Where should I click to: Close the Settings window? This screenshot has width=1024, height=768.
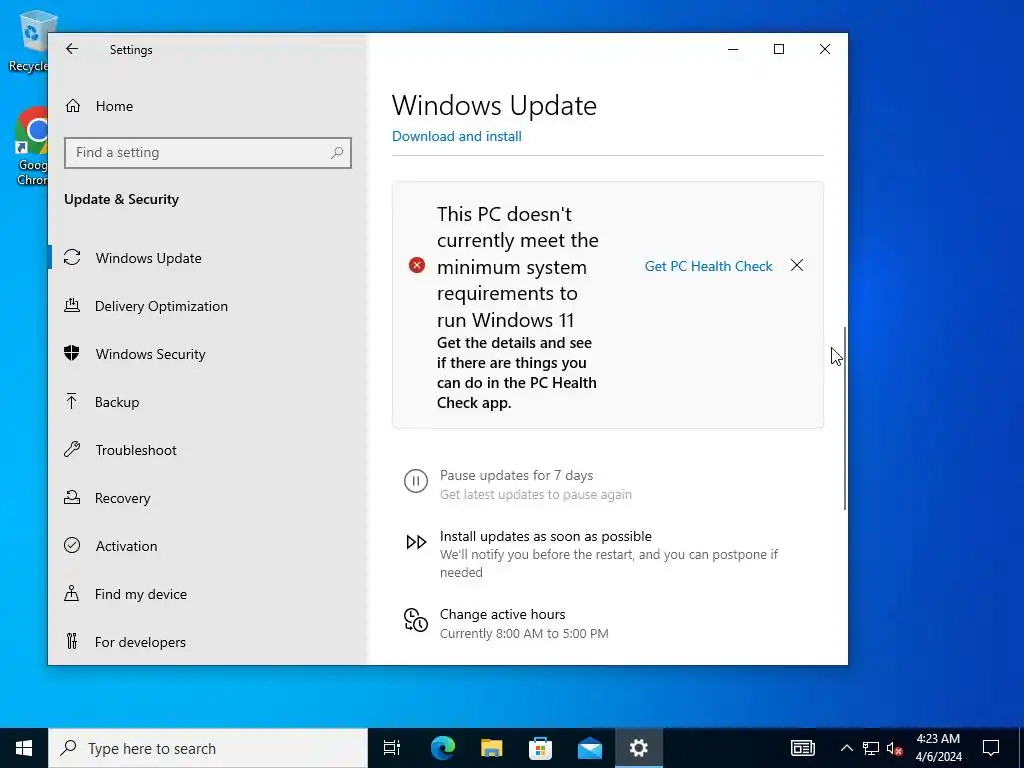pos(825,49)
